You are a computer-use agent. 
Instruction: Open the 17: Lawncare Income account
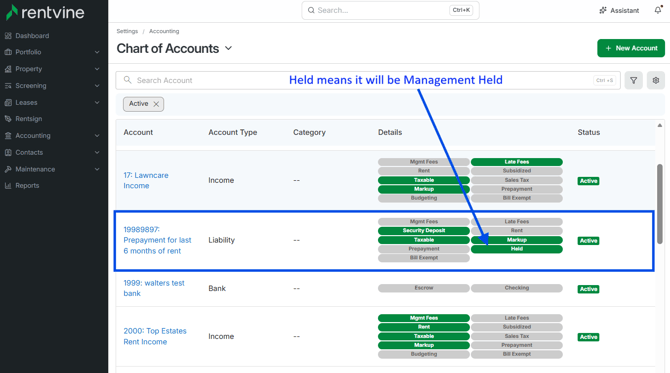coord(146,180)
